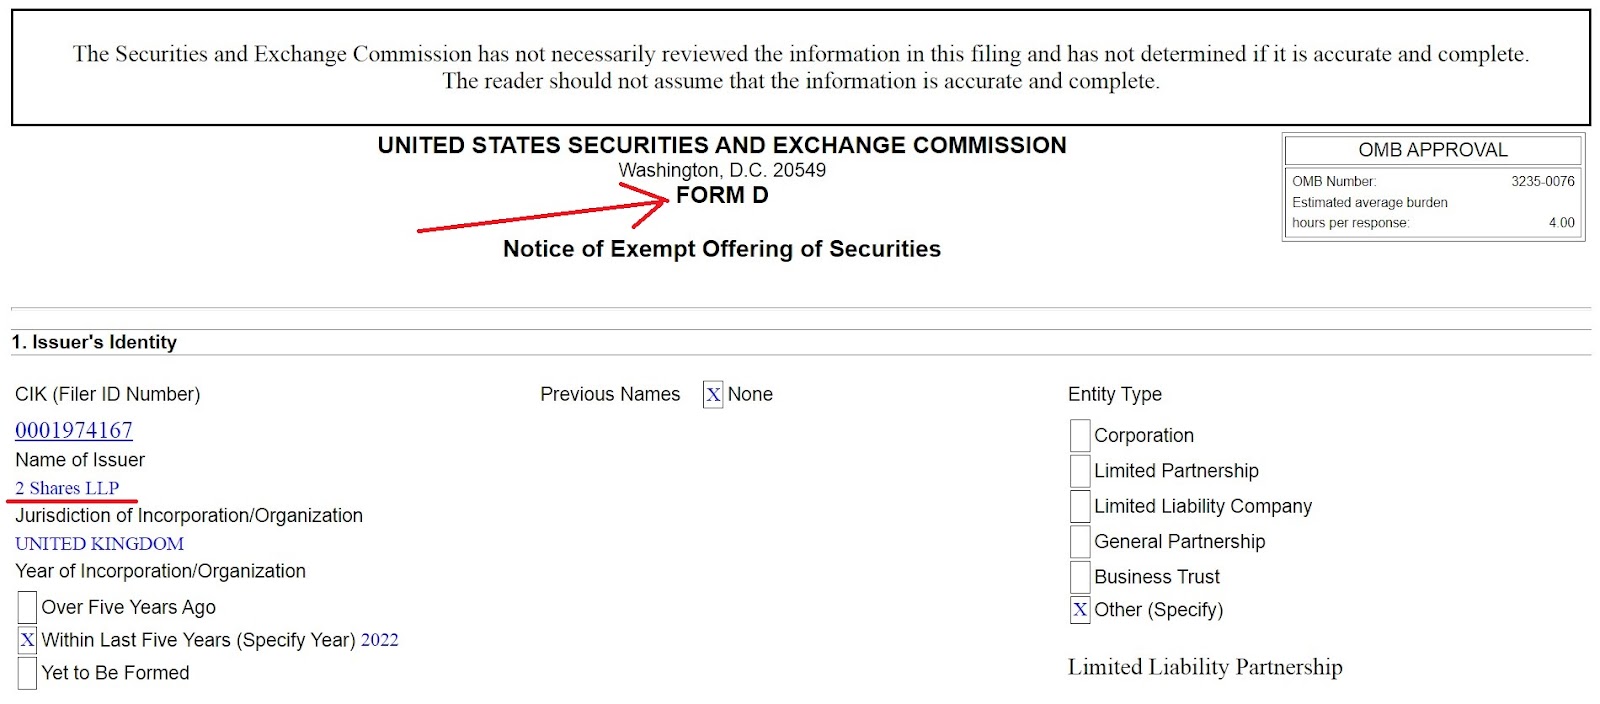Select the Limited Liability Company checkbox
Viewport: 1600px width, 704px height.
(x=1080, y=506)
